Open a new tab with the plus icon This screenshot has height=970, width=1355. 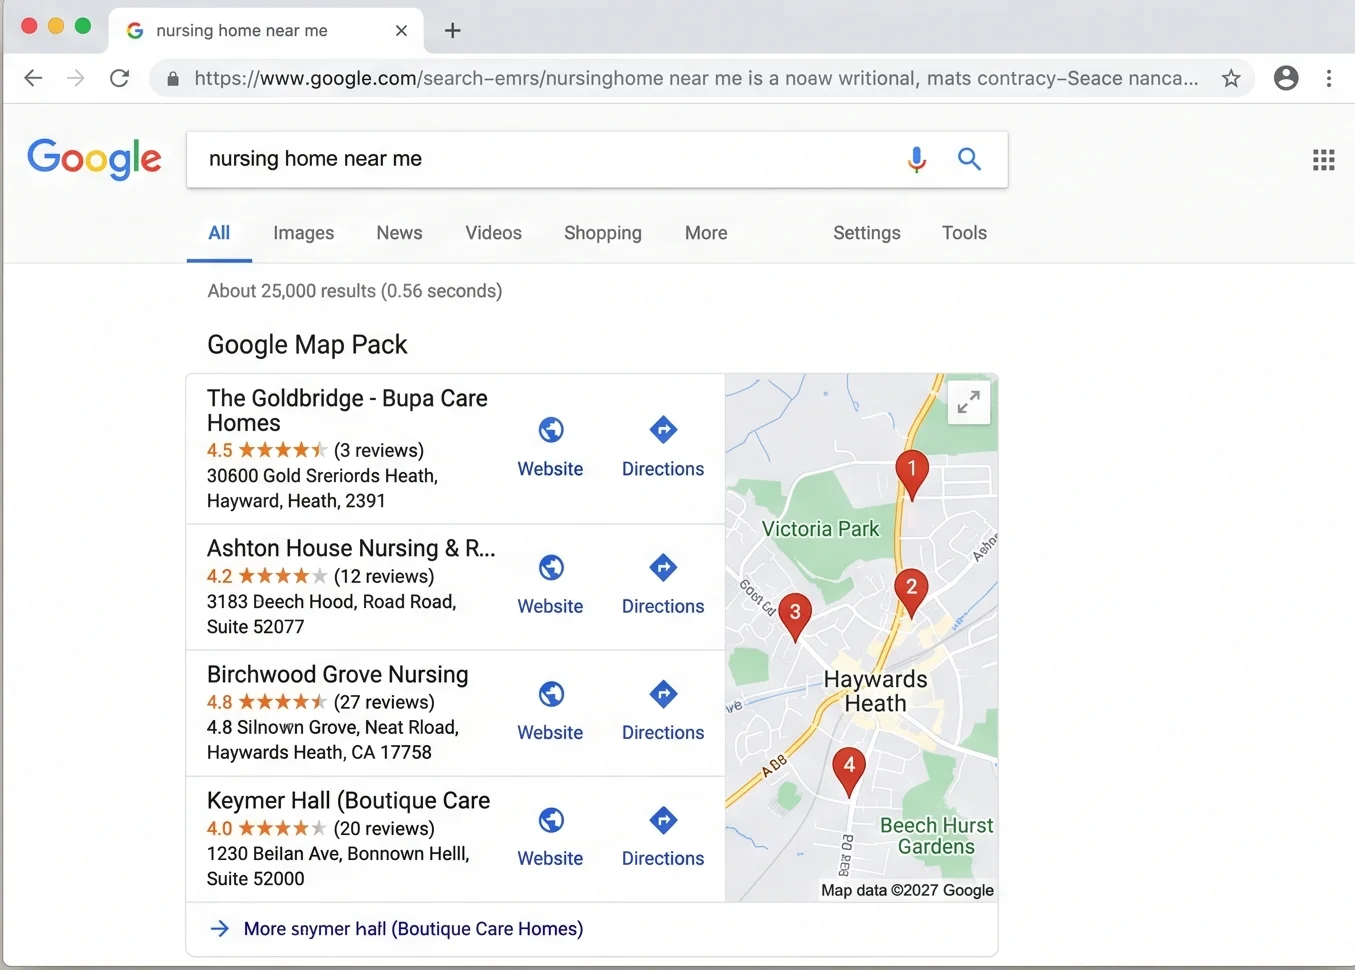click(x=452, y=30)
